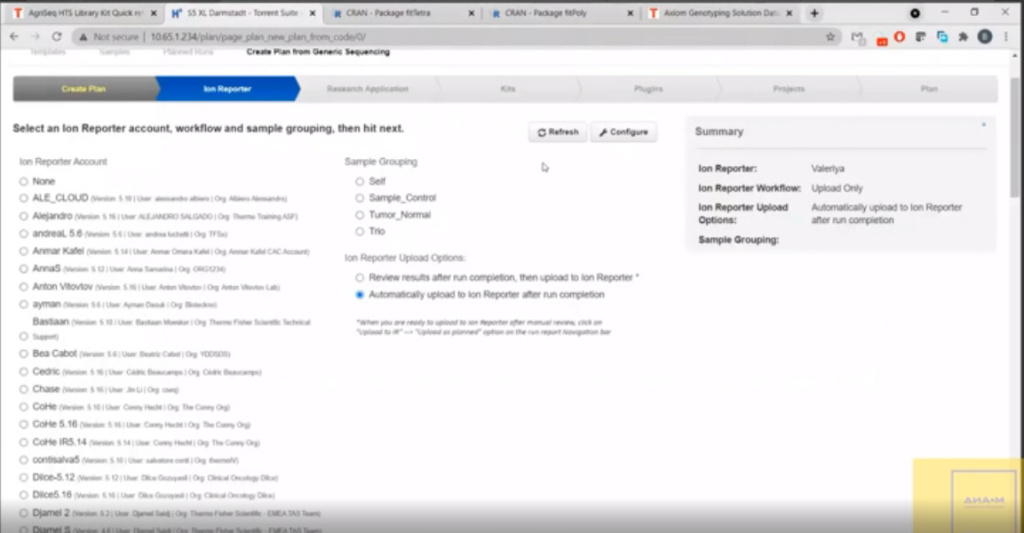Select the Trio sample grouping option

click(360, 232)
